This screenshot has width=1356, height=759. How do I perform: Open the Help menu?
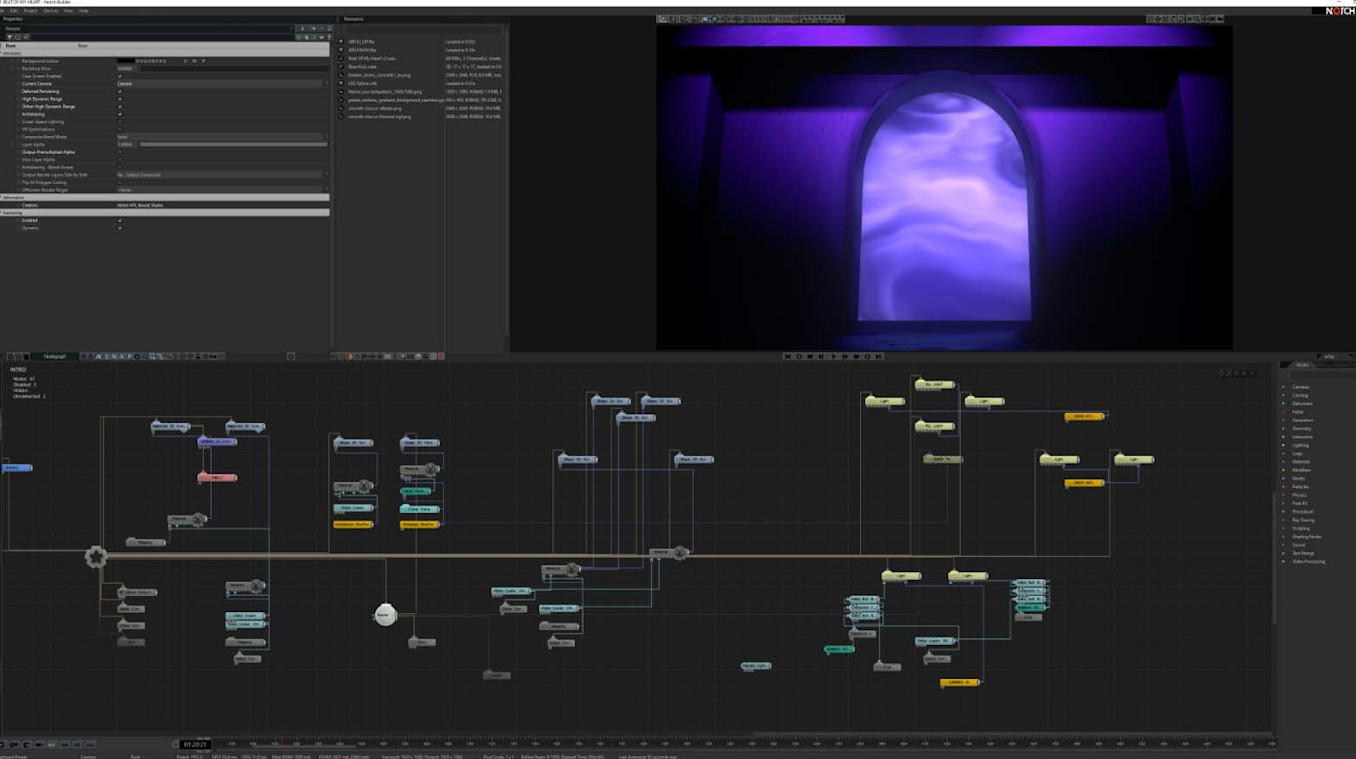pos(83,11)
